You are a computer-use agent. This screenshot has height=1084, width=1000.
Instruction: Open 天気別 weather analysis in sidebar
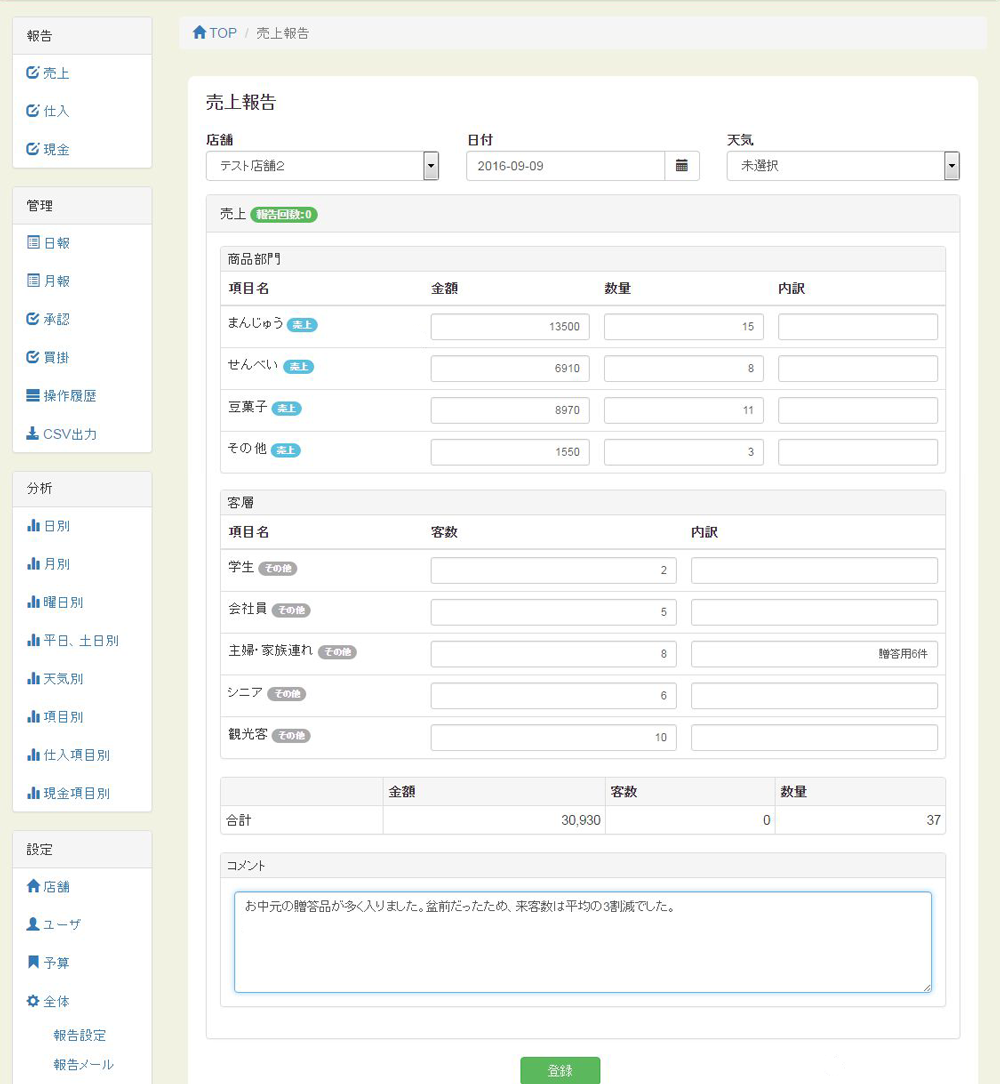[62, 678]
